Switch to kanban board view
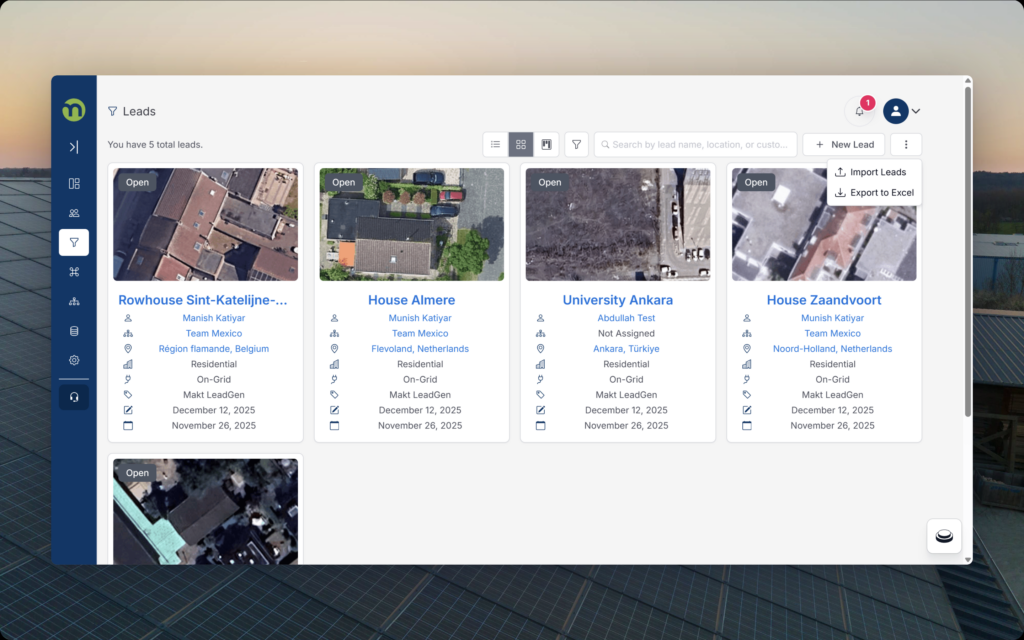The height and width of the screenshot is (640, 1024). 546,145
